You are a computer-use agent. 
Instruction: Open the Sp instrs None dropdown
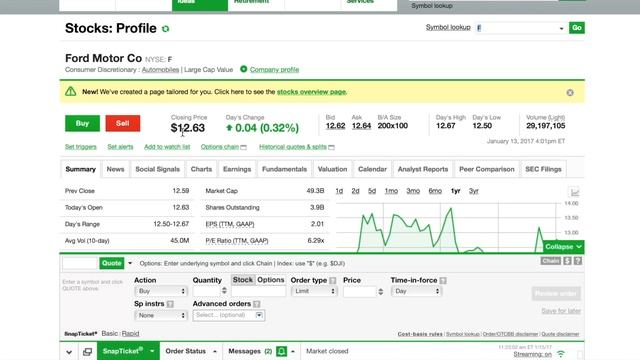pyautogui.click(x=160, y=315)
